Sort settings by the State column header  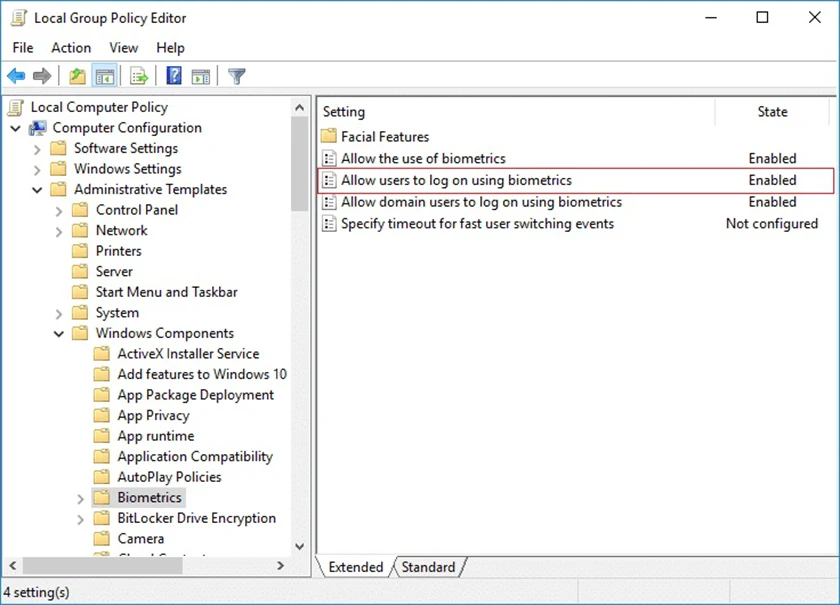[x=772, y=111]
